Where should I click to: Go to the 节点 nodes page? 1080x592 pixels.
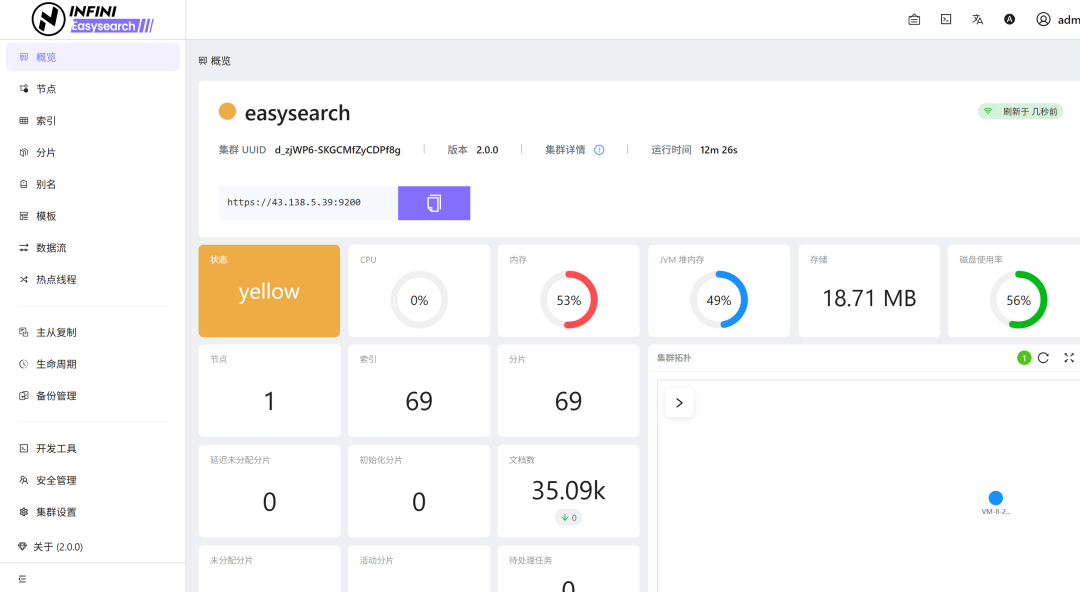(x=92, y=89)
